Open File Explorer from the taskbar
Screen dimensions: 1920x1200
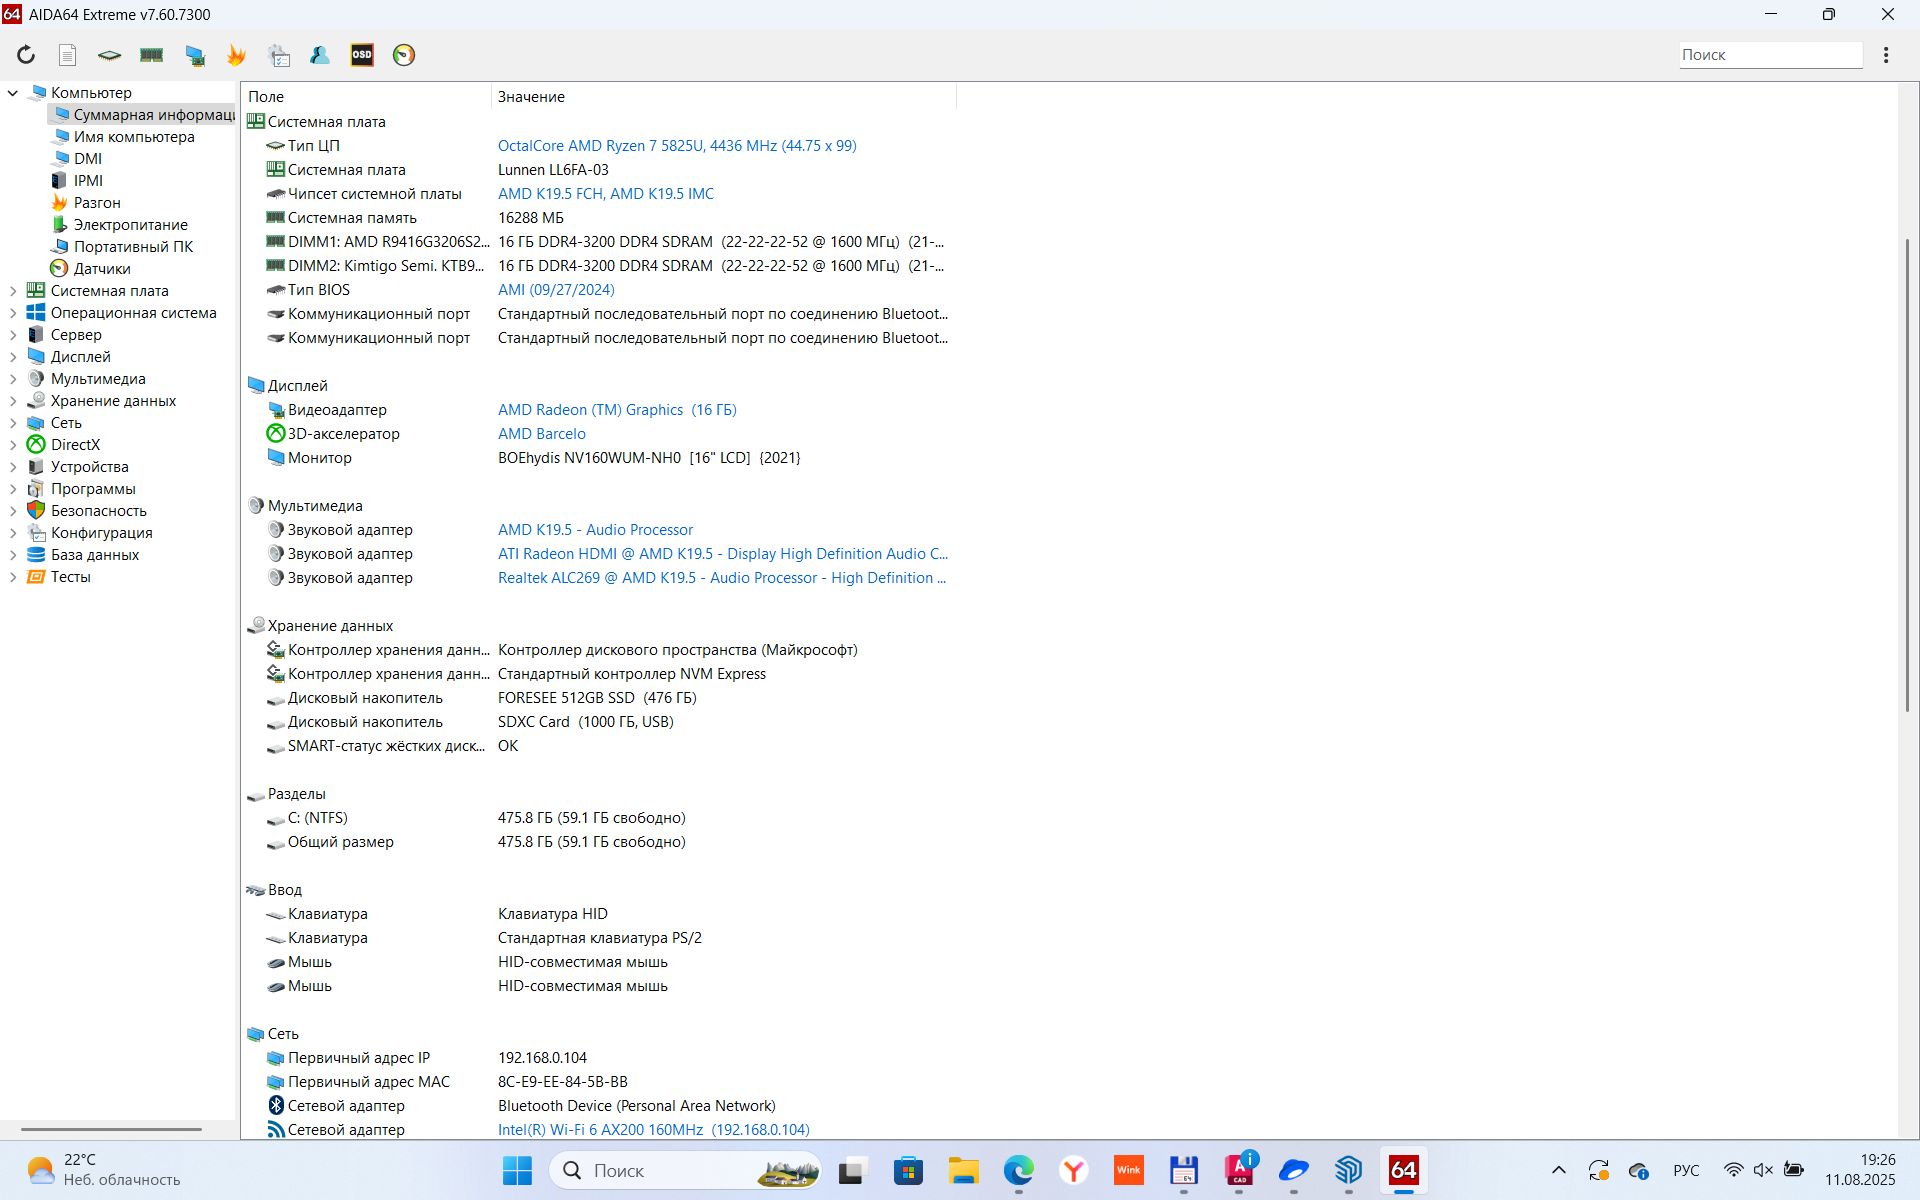(964, 1170)
